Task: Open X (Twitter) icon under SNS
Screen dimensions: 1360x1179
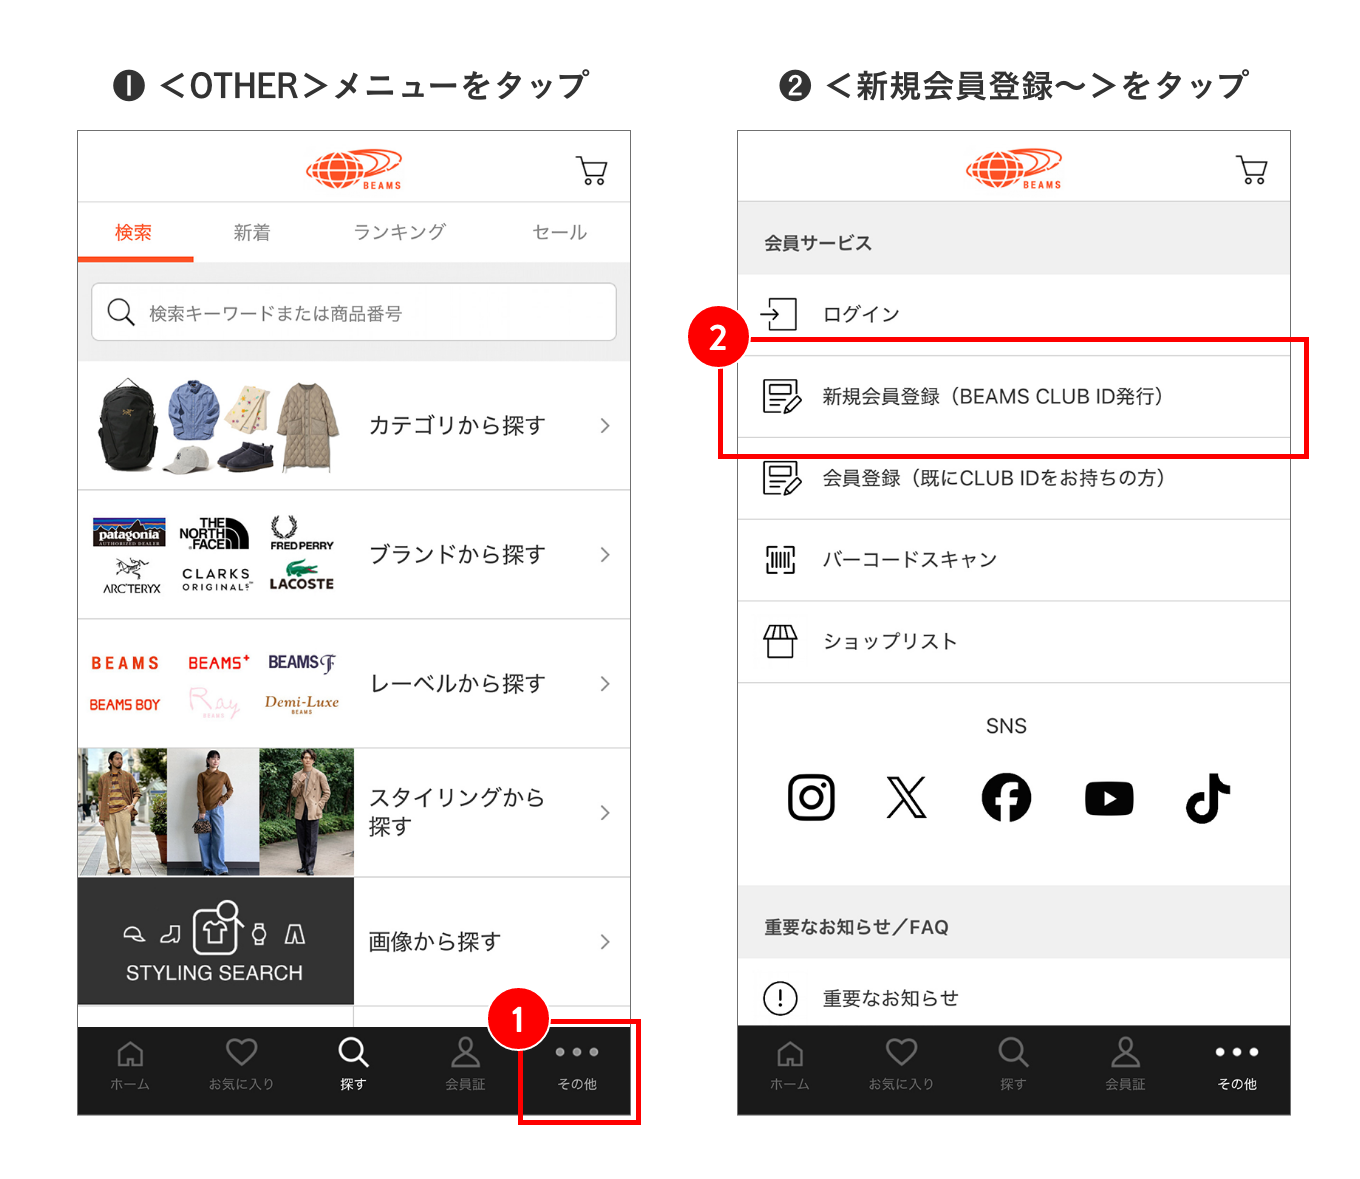Action: point(907,798)
